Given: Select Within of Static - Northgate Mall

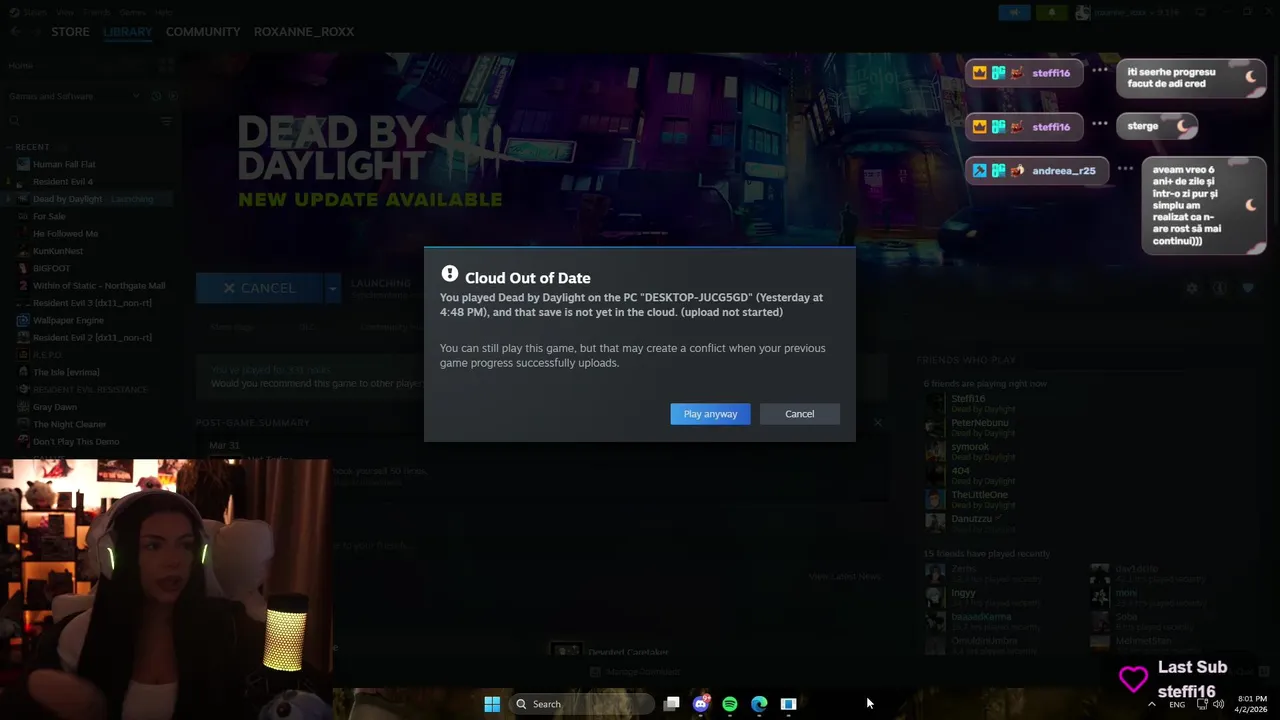Looking at the screenshot, I should tap(99, 286).
